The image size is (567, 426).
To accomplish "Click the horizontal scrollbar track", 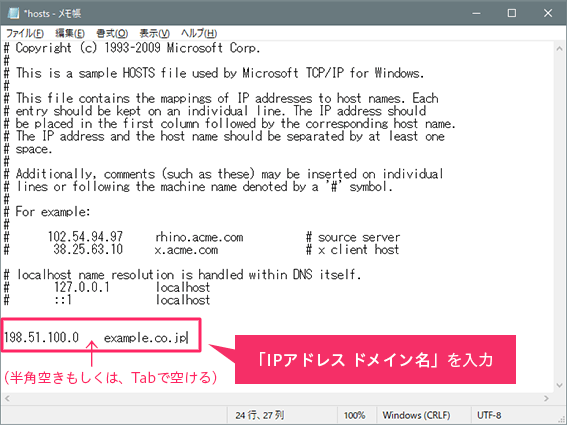I will coord(277,398).
